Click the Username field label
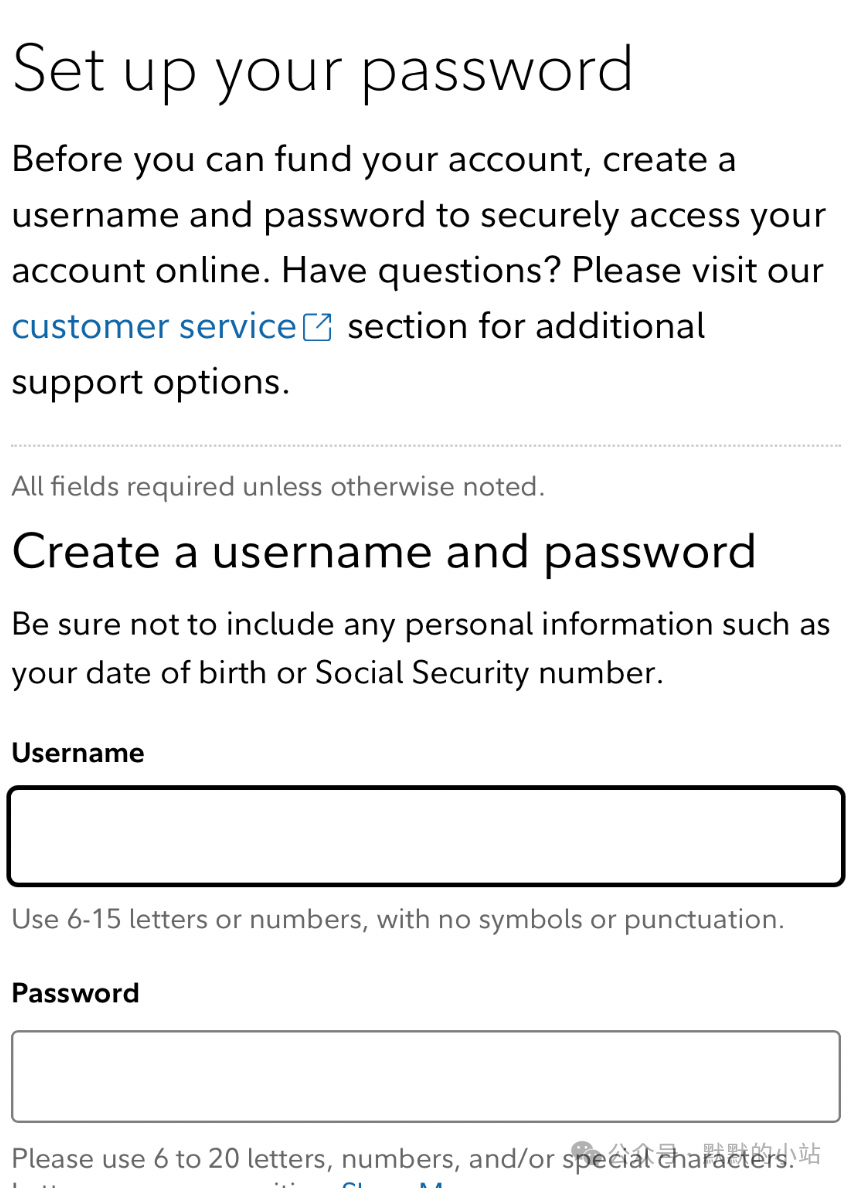The width and height of the screenshot is (848, 1188). [77, 753]
